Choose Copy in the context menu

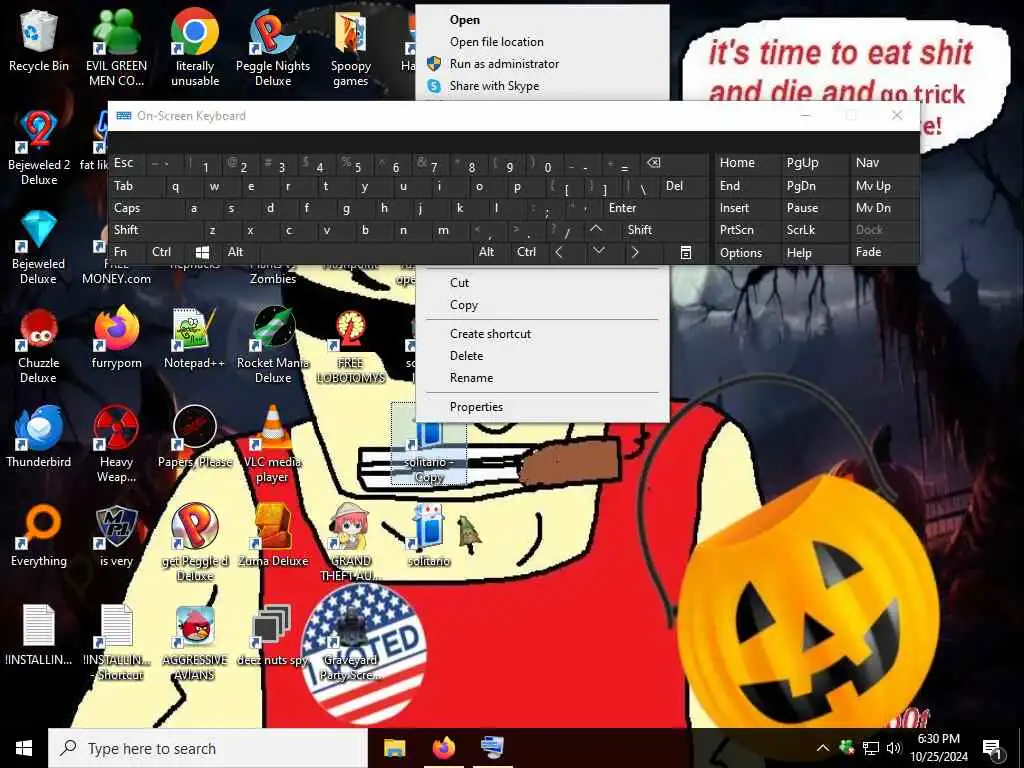[542, 305]
